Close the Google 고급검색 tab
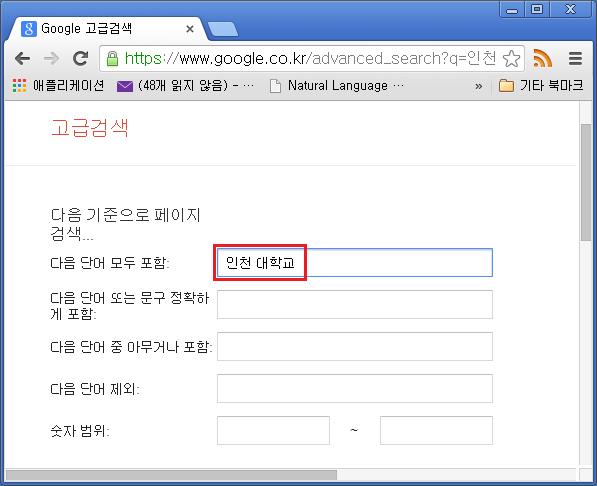Viewport: 597px width, 486px height. pos(190,29)
